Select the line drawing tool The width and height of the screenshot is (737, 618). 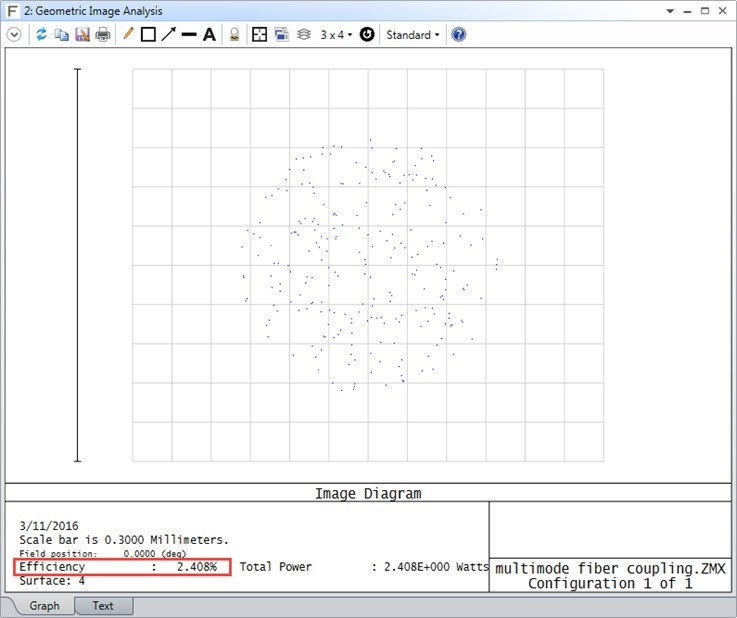(x=188, y=35)
